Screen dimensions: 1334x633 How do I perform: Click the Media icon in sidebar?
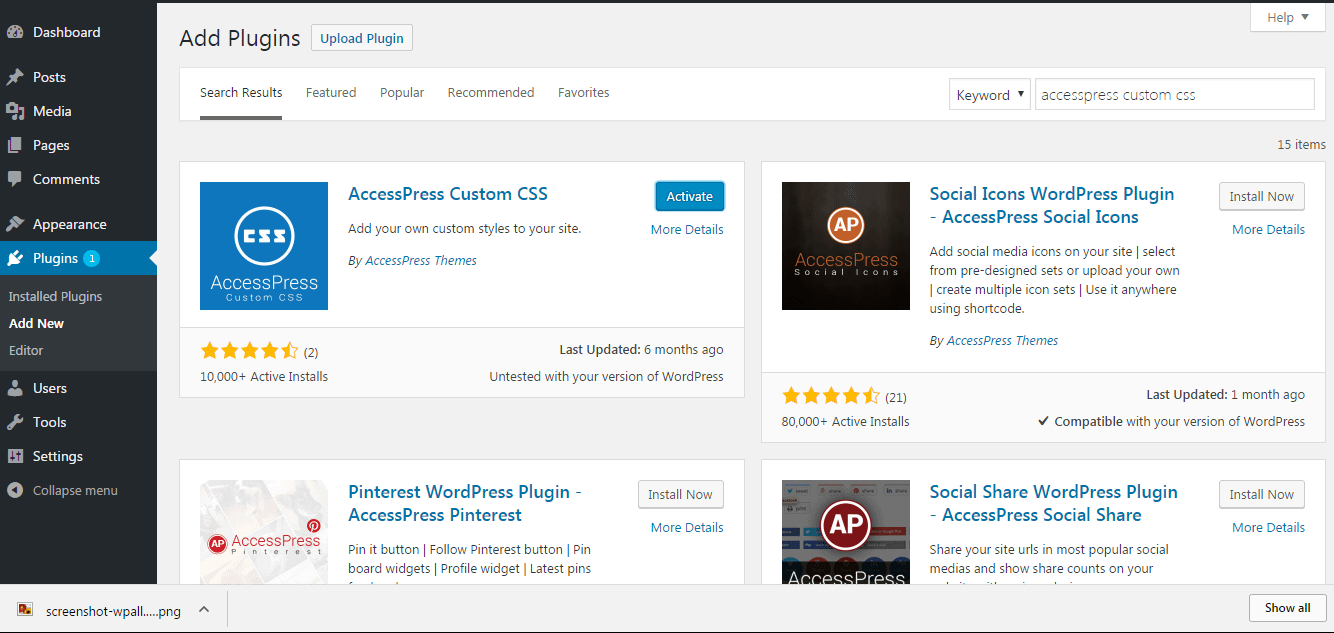tap(15, 111)
